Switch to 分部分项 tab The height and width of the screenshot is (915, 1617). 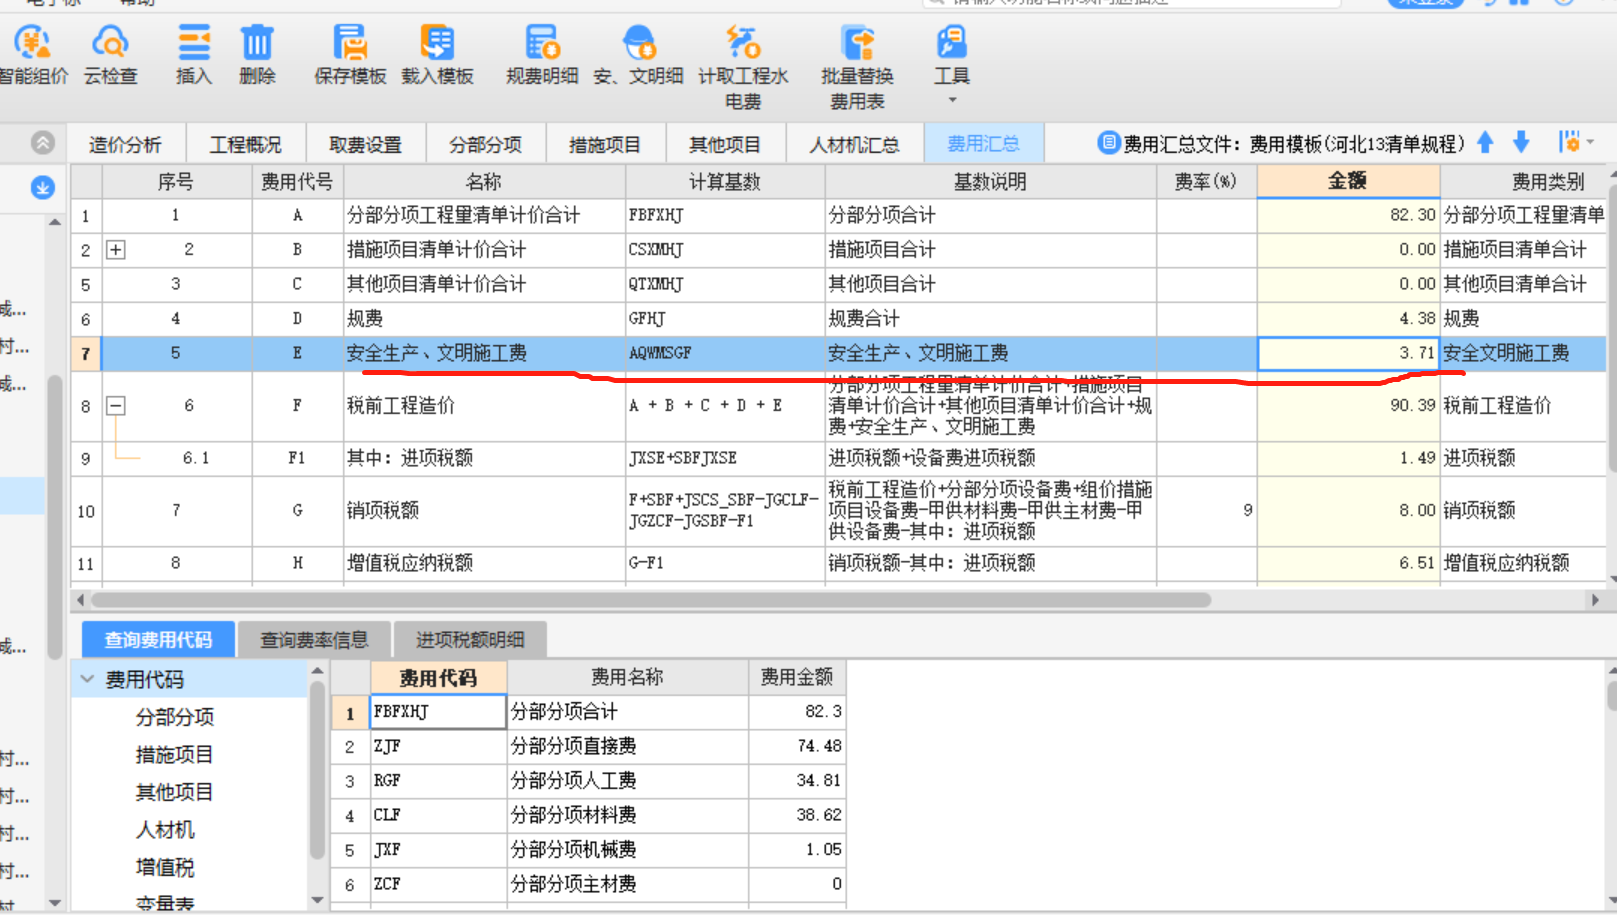[485, 145]
